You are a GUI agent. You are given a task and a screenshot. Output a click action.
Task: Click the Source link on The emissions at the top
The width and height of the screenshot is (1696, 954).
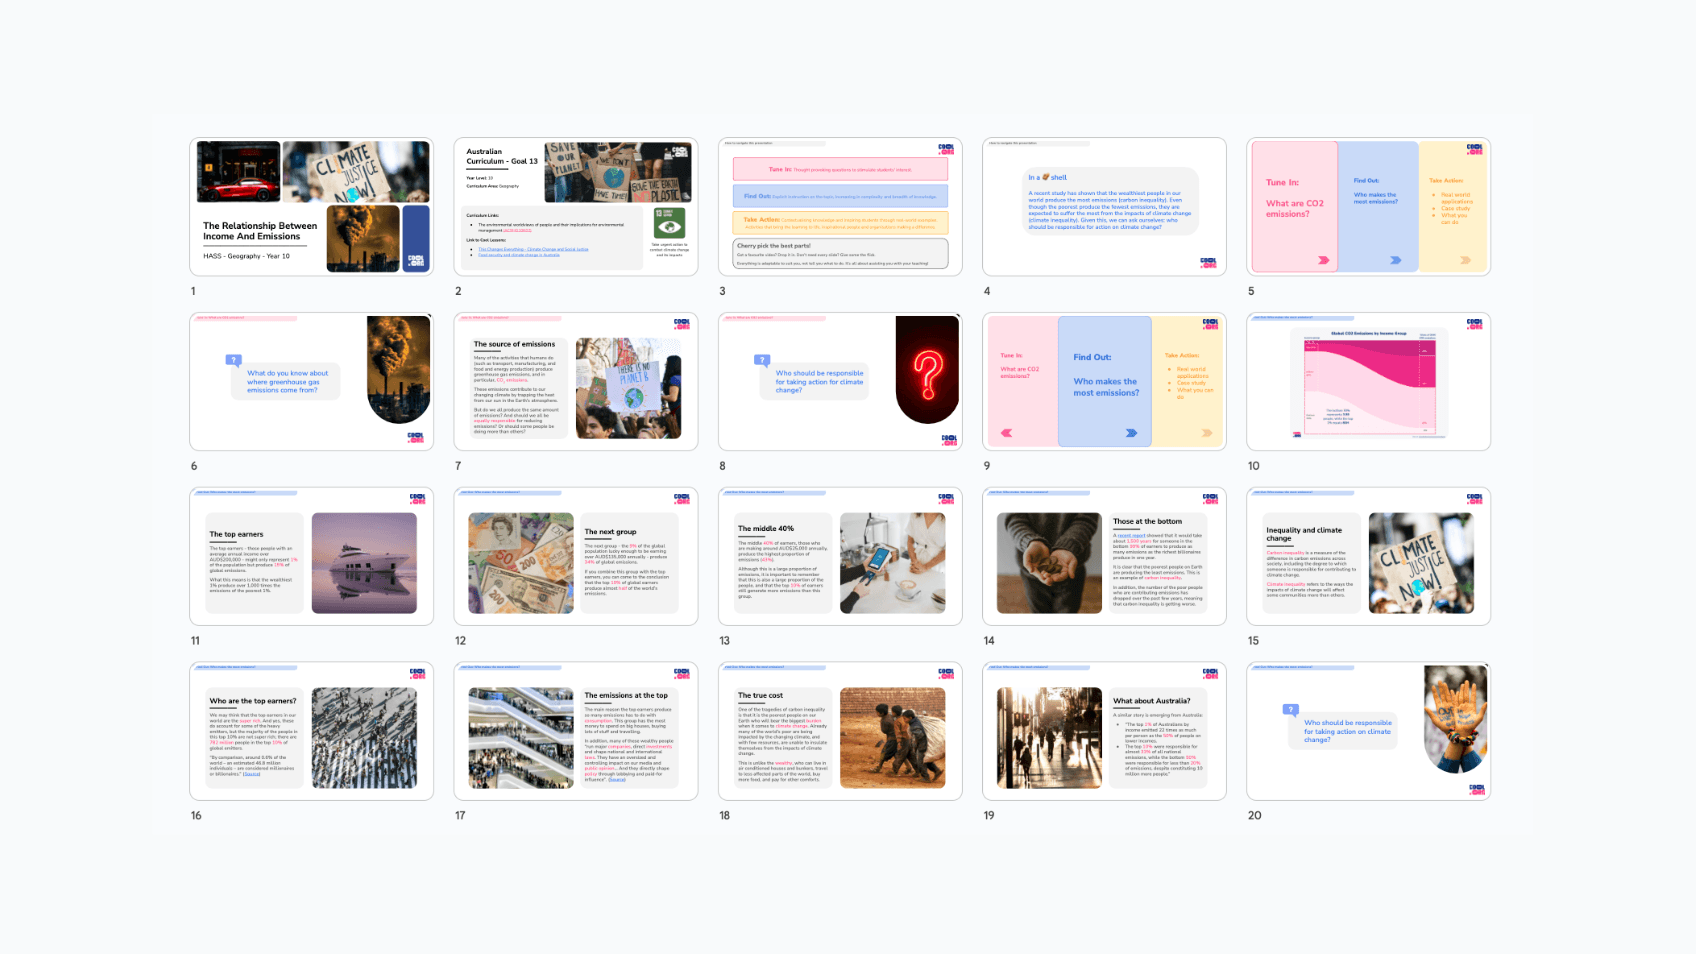[x=617, y=780]
